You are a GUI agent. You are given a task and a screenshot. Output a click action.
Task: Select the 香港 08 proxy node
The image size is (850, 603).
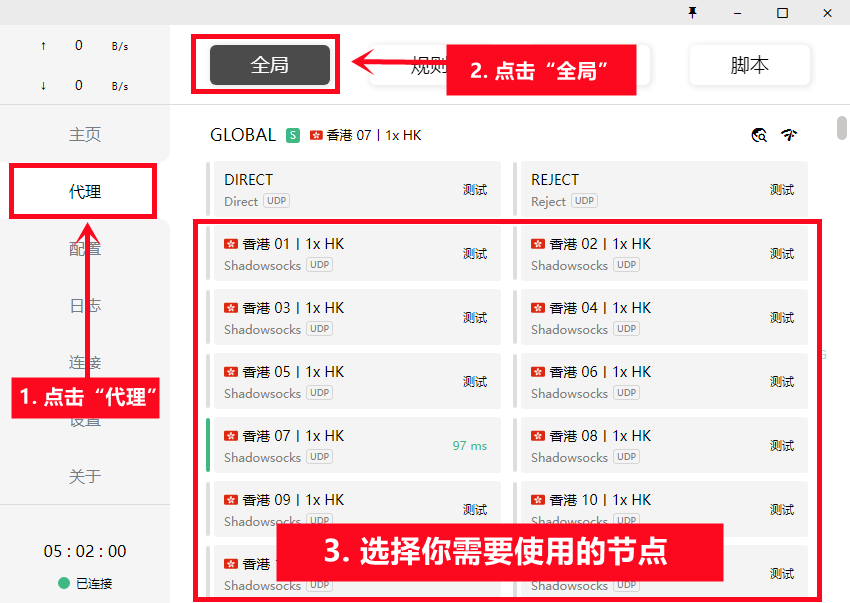click(640, 445)
